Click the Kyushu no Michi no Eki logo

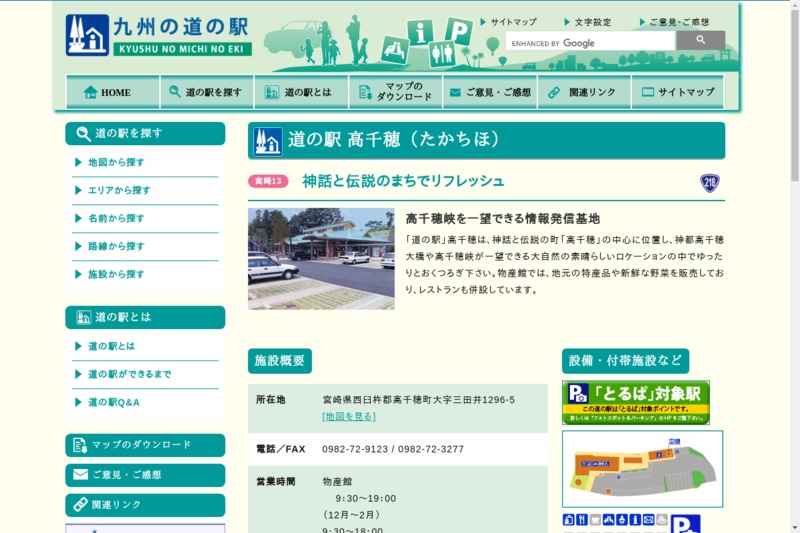tap(158, 35)
